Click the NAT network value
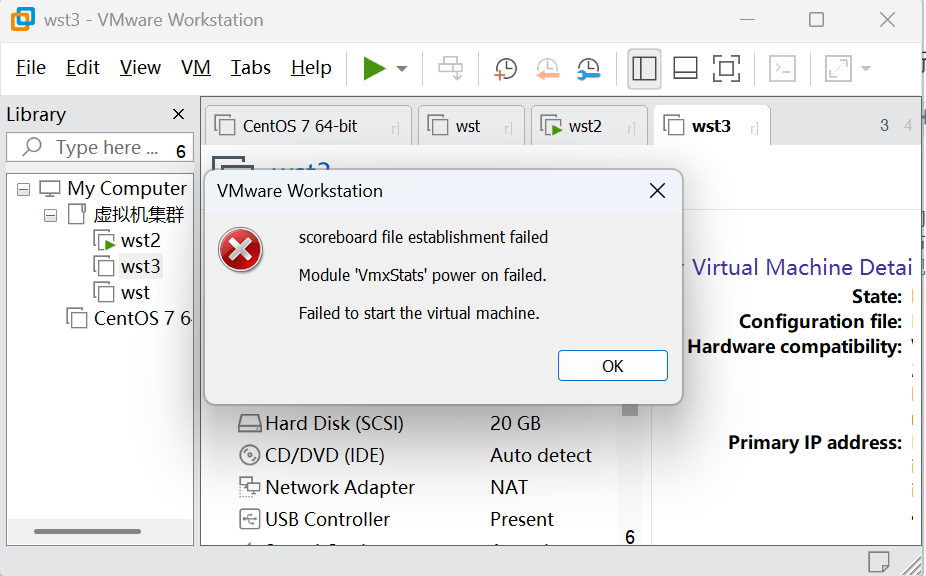 point(509,487)
